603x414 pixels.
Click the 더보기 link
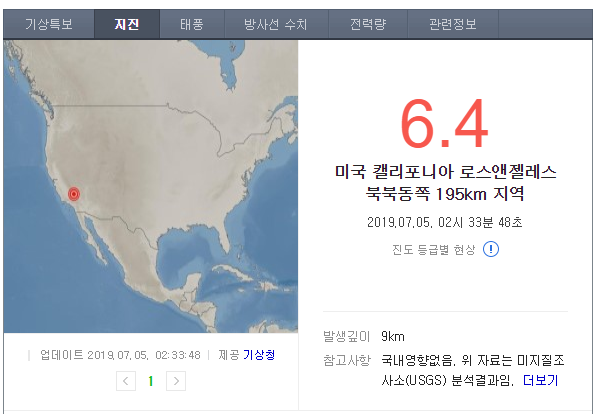pos(540,380)
